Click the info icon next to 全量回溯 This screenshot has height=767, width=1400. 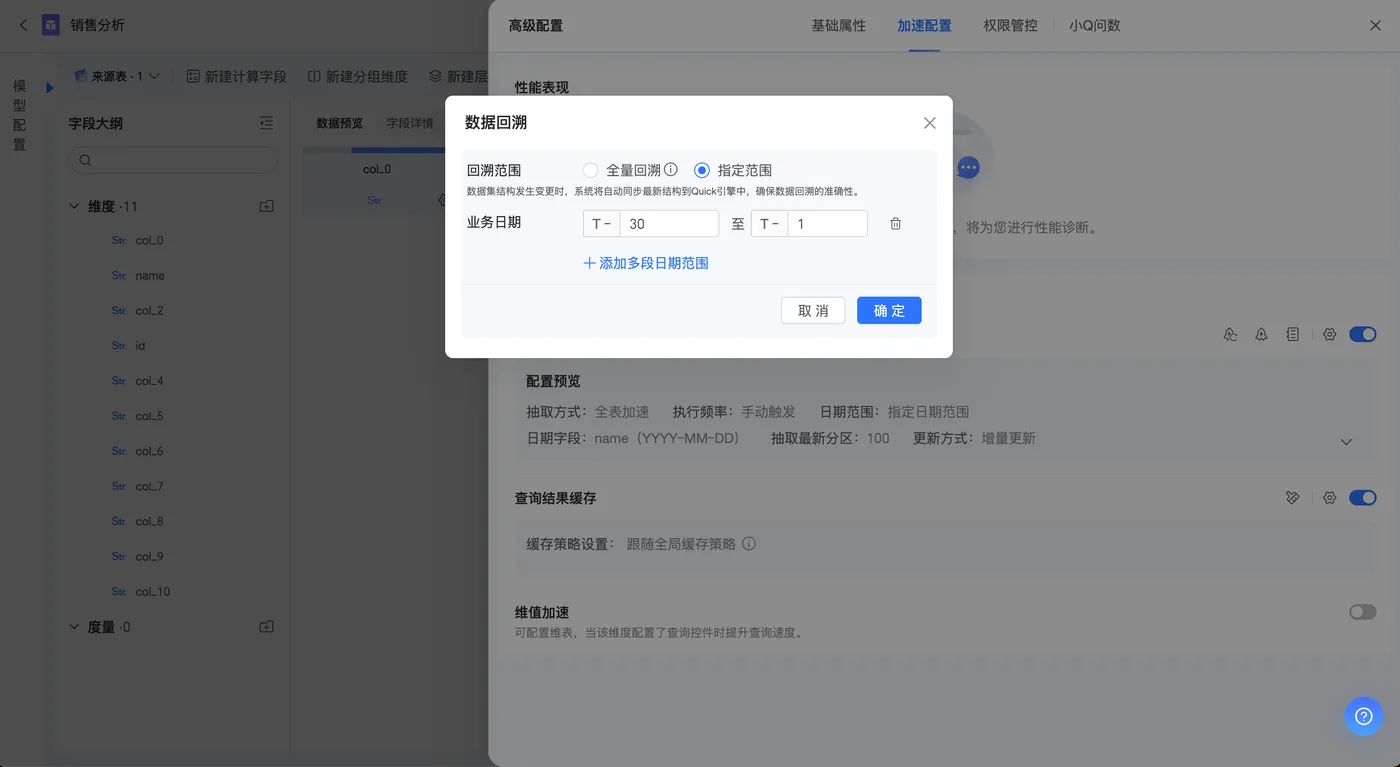pos(671,170)
